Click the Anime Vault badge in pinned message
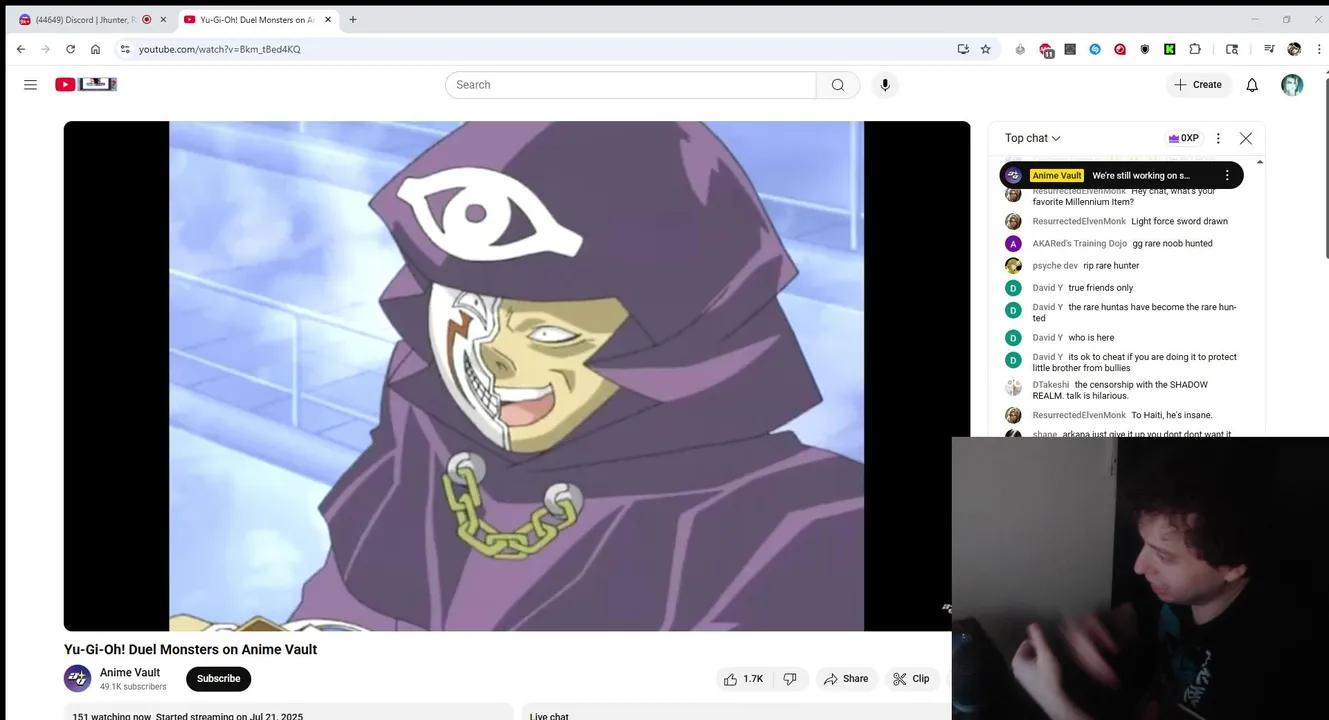Screen dimensions: 1329x720 (x=1057, y=176)
